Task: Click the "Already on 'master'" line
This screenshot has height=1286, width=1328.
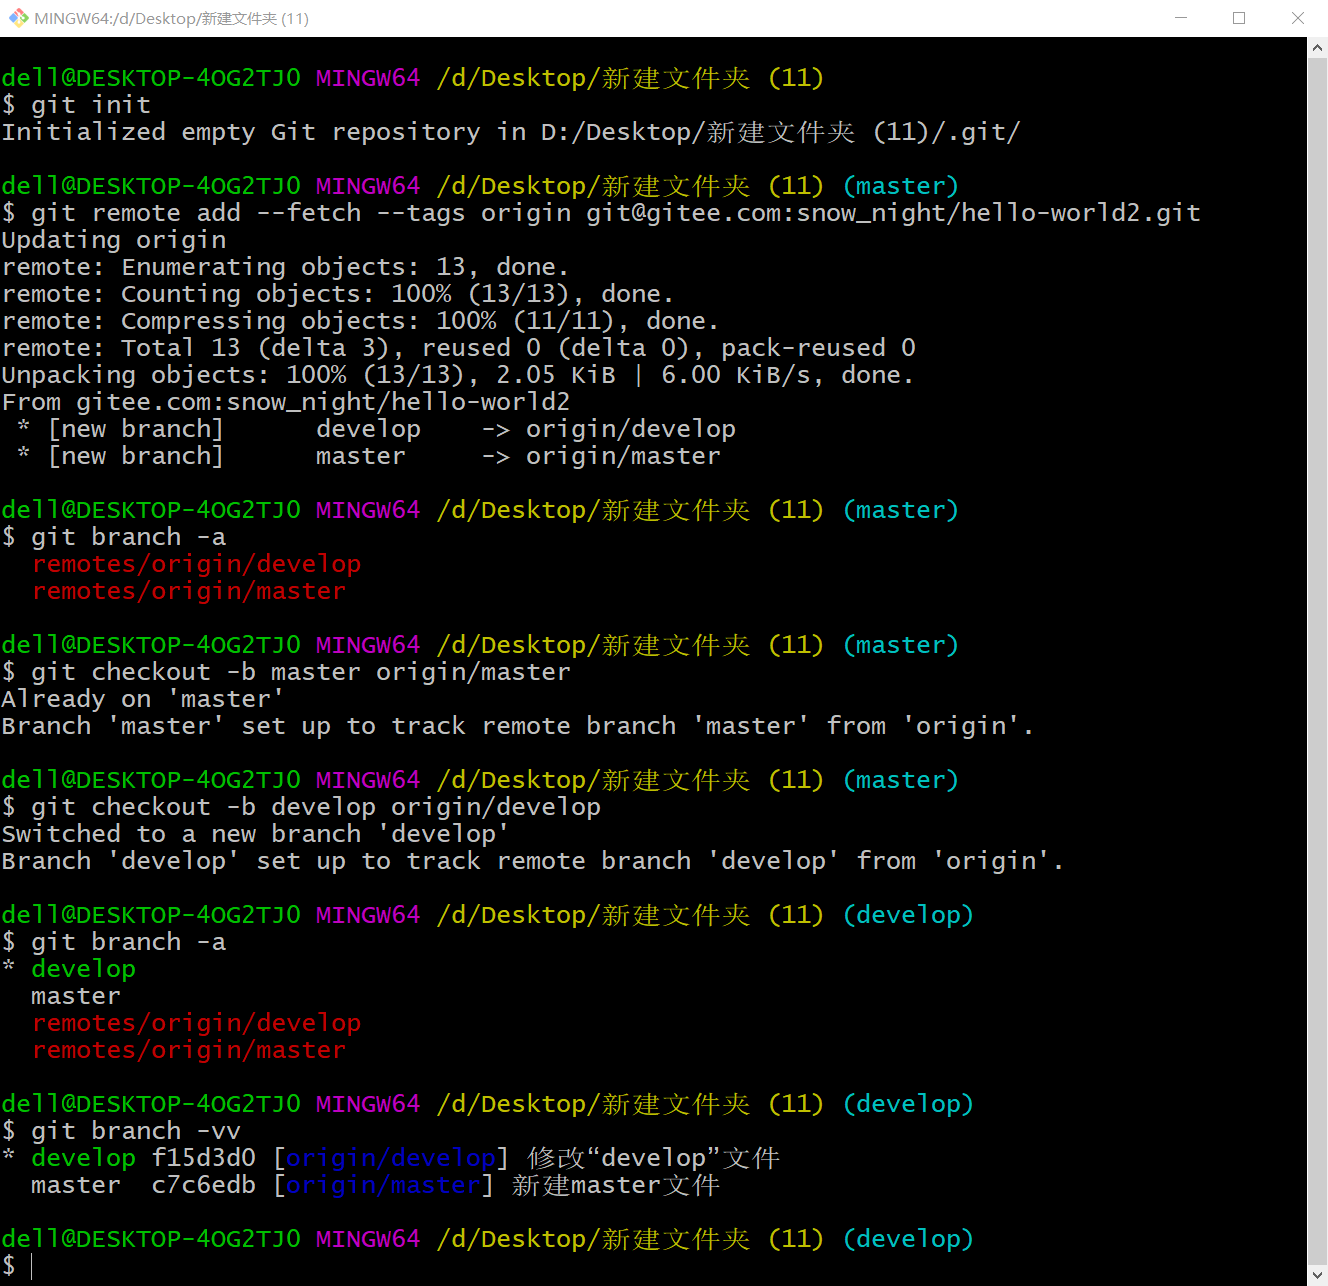Action: (x=143, y=699)
